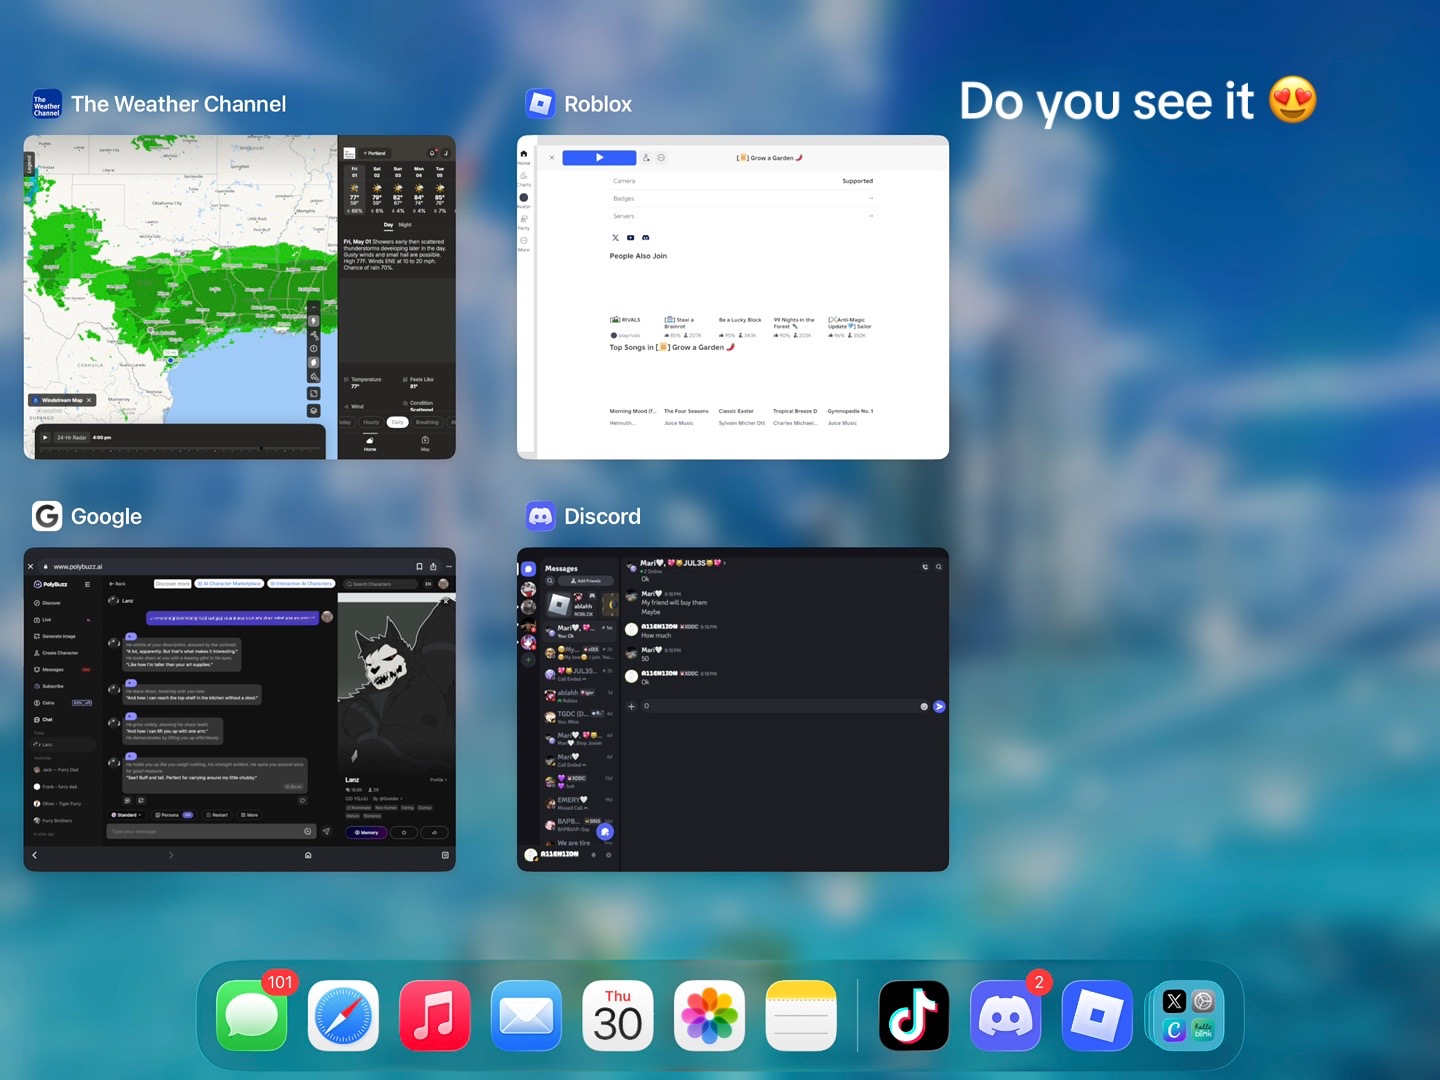Viewport: 1440px width, 1080px height.
Task: Open the map layers button in Weather Channel
Action: pos(313,410)
